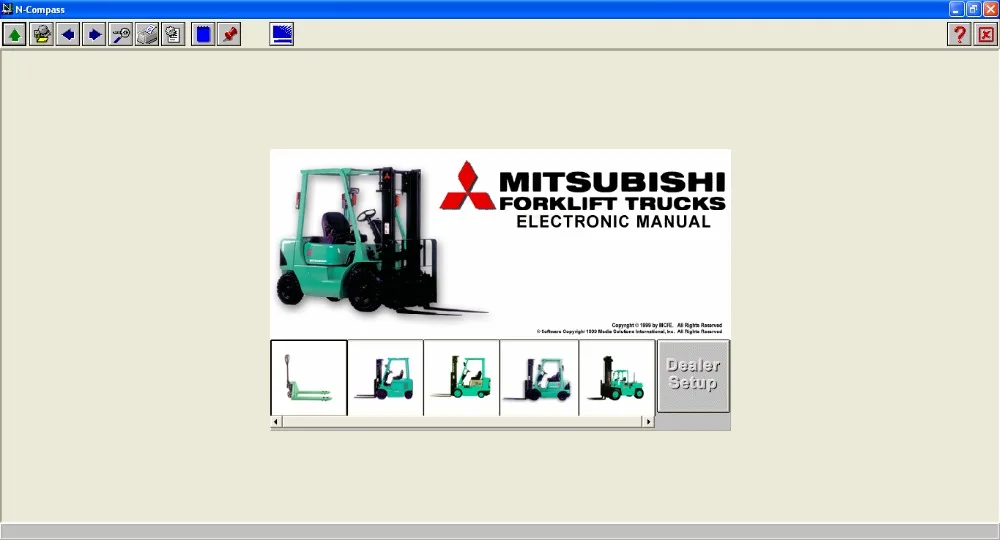
Task: Click the blue screen display icon
Action: [281, 34]
